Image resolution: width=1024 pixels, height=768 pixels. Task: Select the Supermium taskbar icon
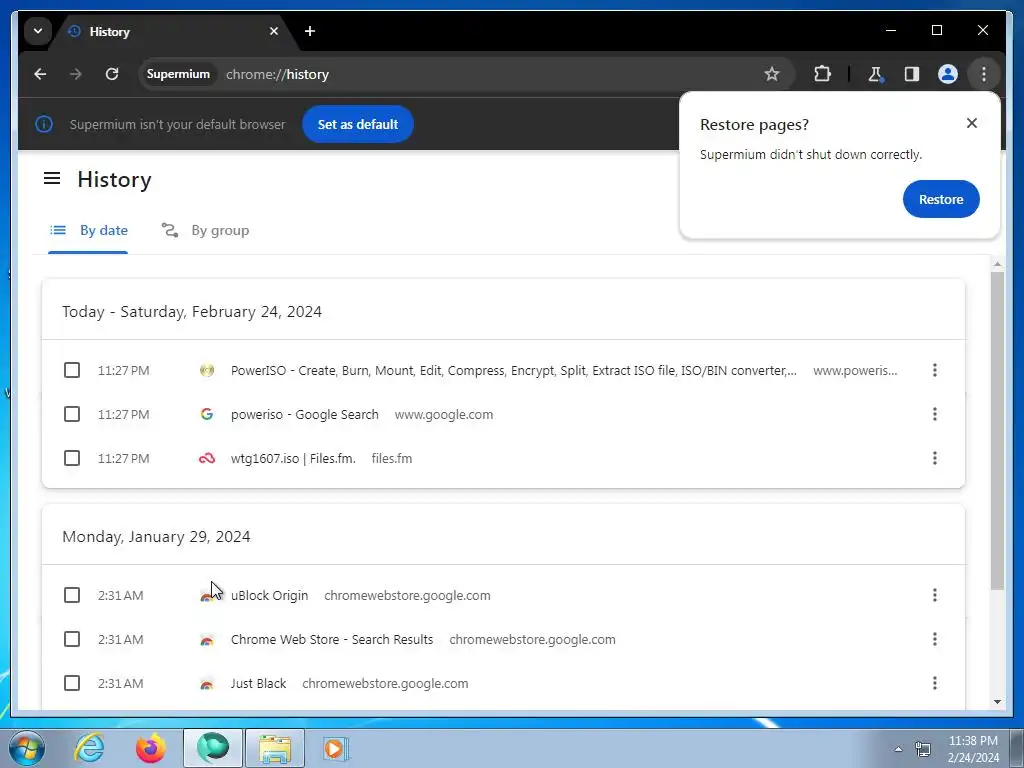coord(213,748)
